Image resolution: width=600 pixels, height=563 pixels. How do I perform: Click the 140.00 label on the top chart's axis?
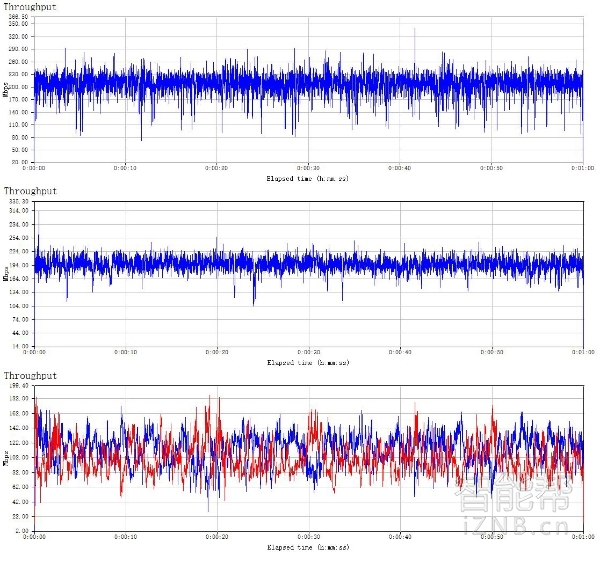pyautogui.click(x=18, y=112)
